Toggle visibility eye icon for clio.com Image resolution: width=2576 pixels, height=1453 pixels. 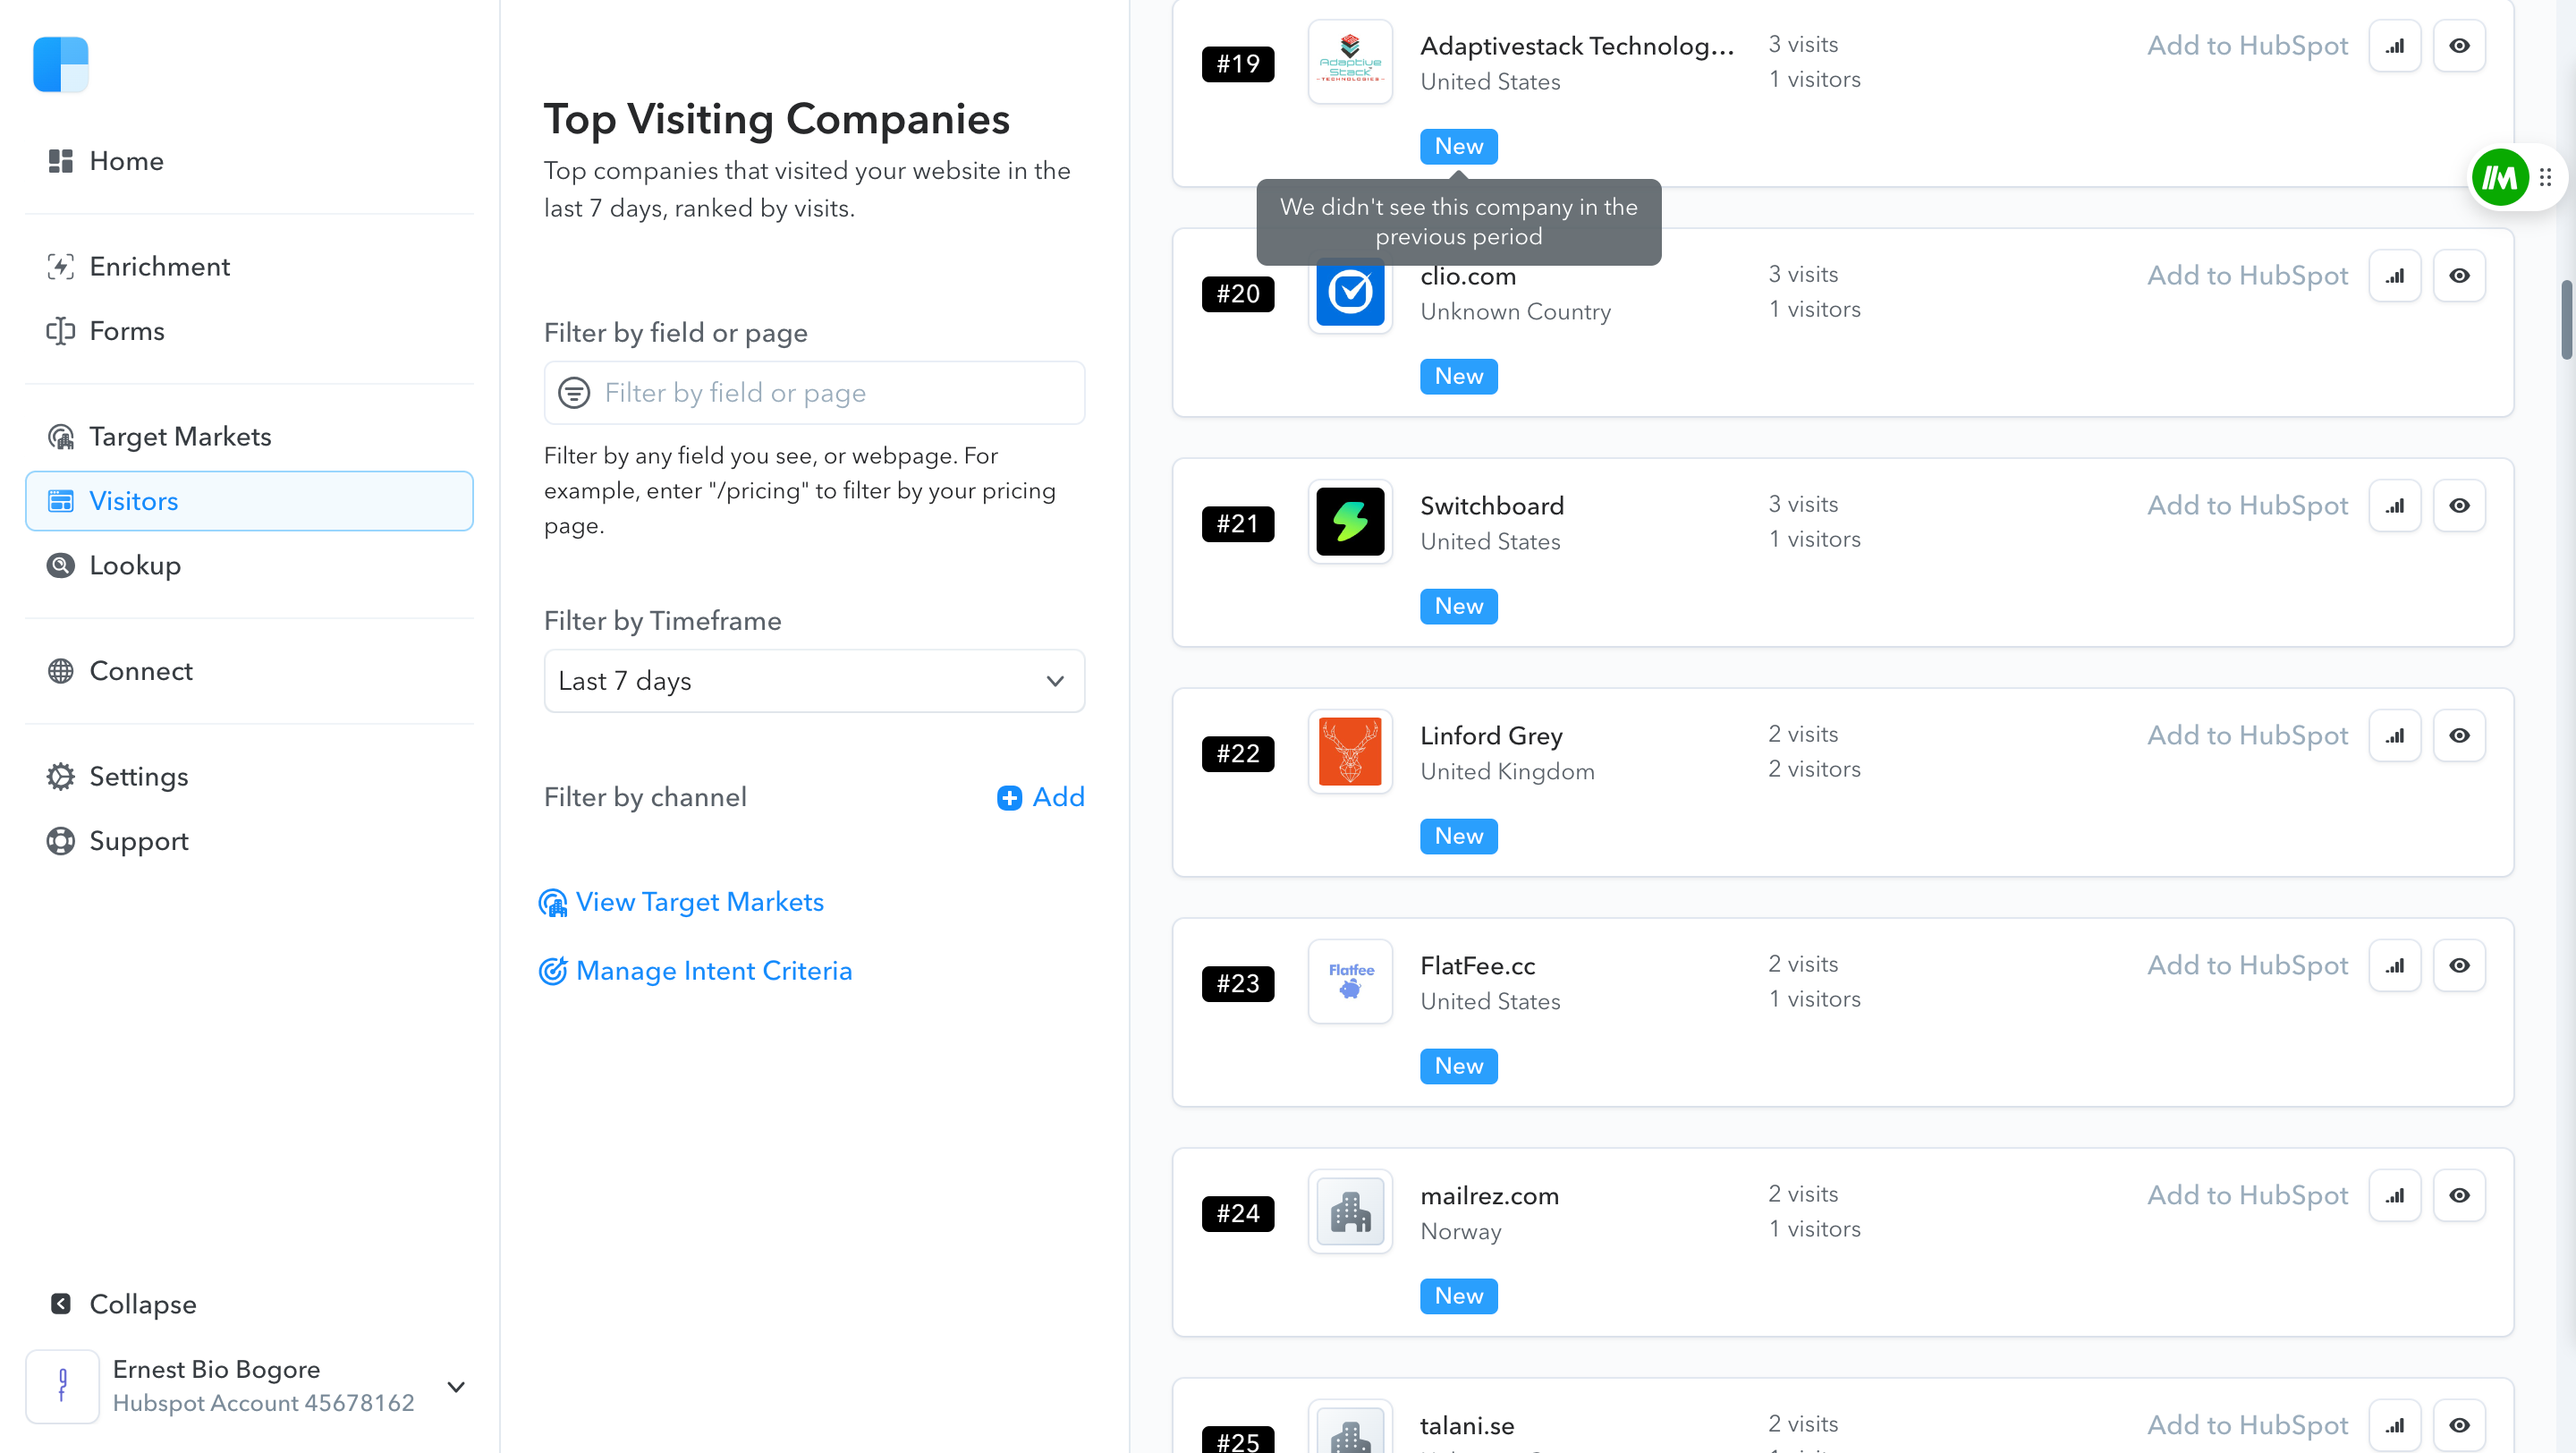(2461, 275)
